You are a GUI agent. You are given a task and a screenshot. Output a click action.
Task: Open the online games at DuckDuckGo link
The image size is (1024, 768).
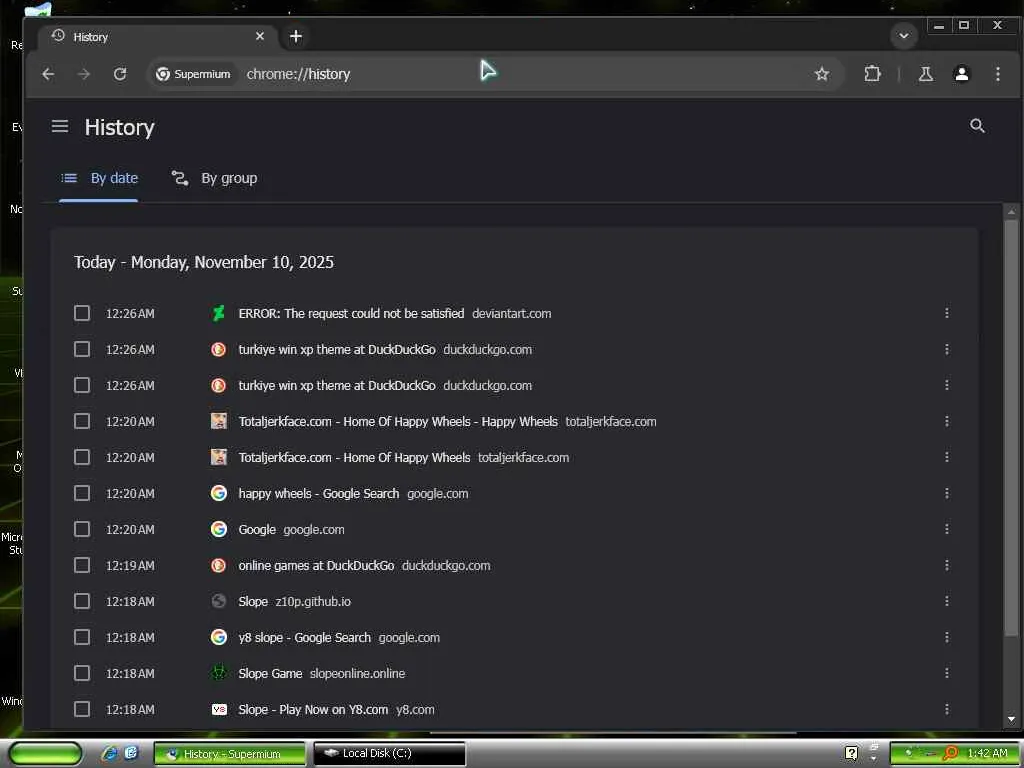[316, 565]
